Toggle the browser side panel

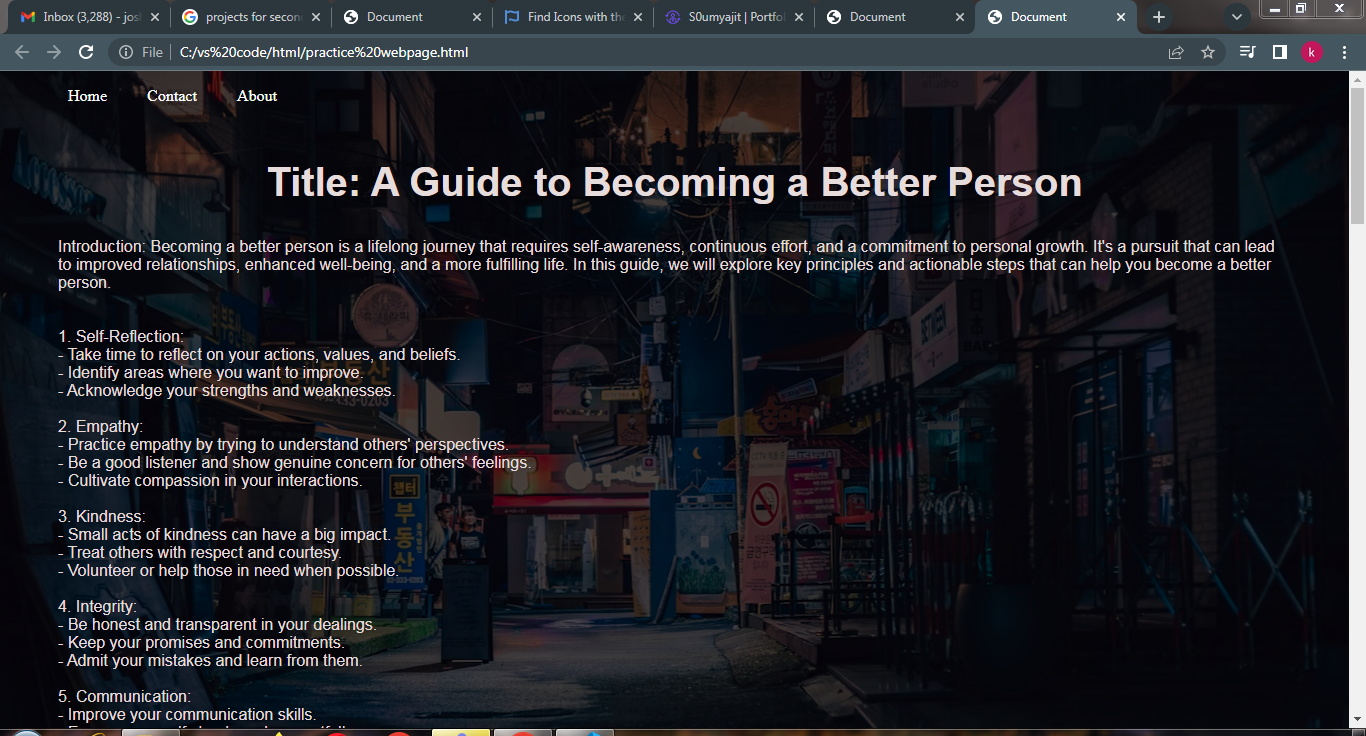click(1279, 52)
